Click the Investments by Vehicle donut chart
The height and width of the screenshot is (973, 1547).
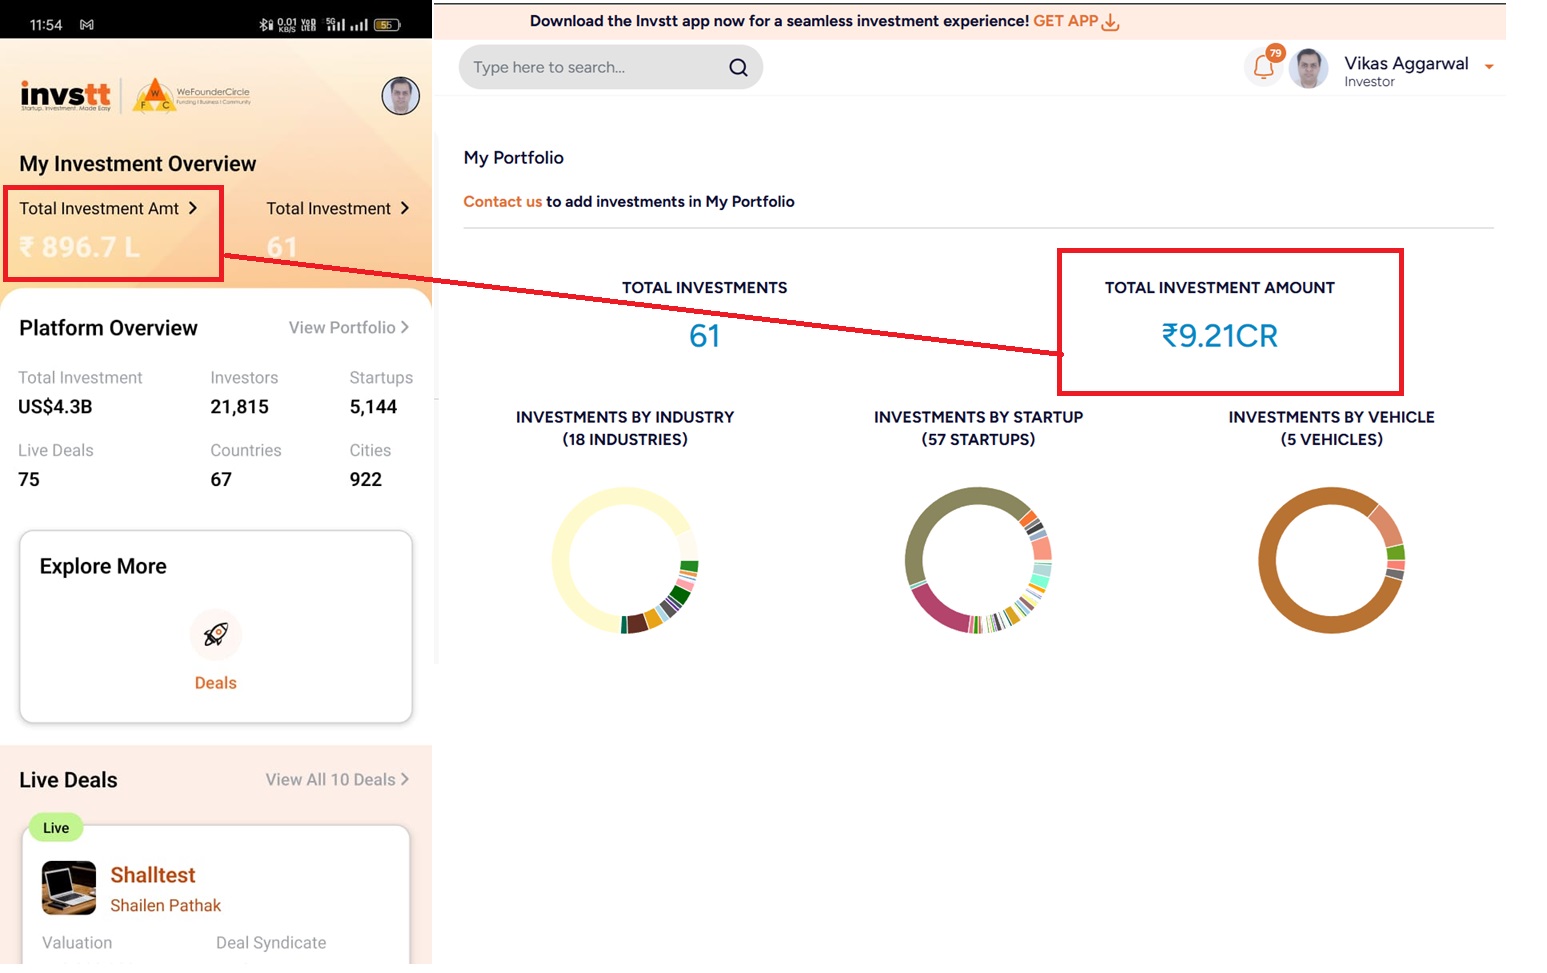pos(1332,560)
